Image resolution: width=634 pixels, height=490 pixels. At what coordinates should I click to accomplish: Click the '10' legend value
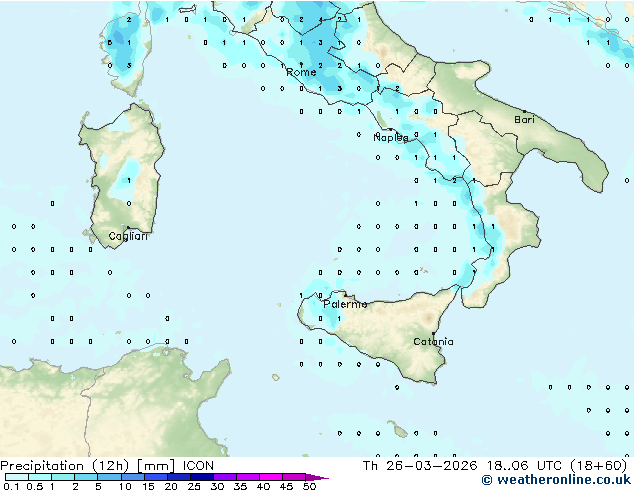125,486
